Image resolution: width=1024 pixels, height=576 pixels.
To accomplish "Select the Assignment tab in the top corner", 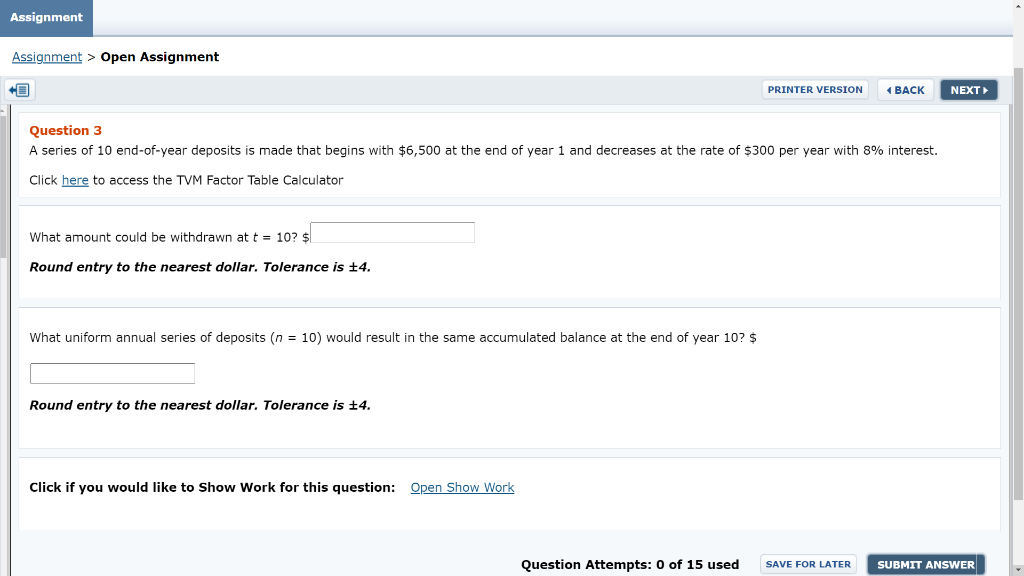I will 46,17.
